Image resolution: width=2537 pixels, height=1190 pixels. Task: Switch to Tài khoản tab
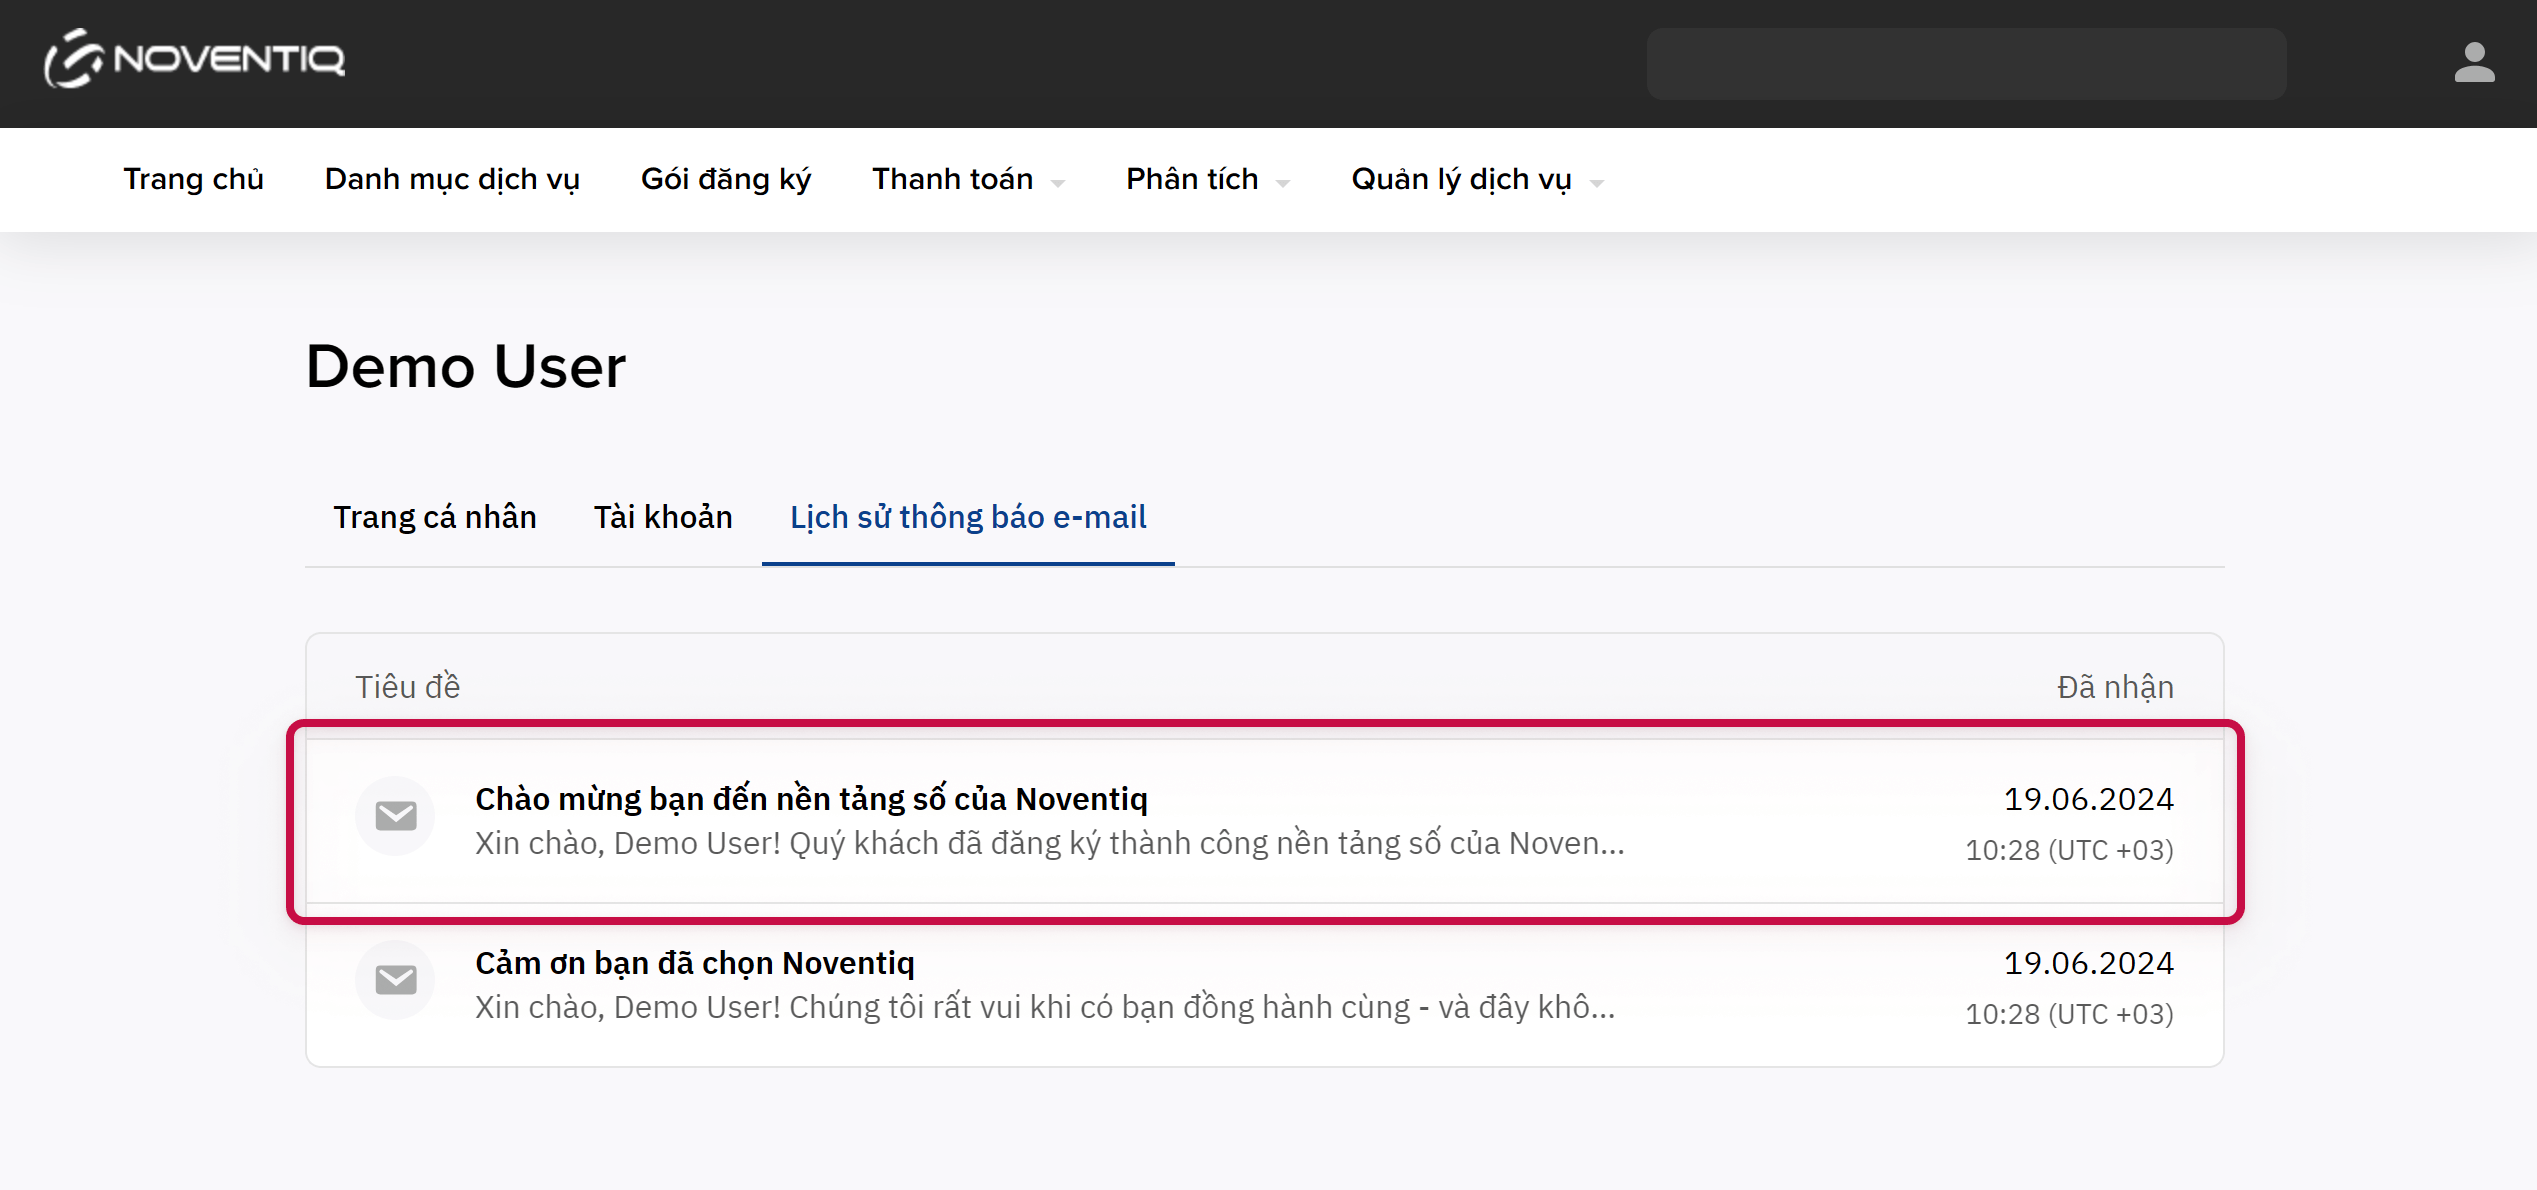pyautogui.click(x=663, y=517)
